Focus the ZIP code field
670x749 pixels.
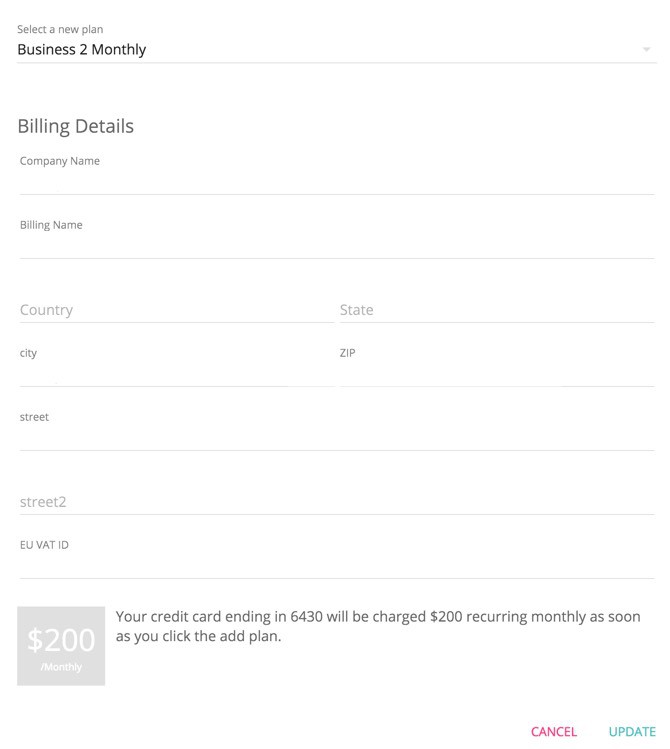(x=496, y=374)
